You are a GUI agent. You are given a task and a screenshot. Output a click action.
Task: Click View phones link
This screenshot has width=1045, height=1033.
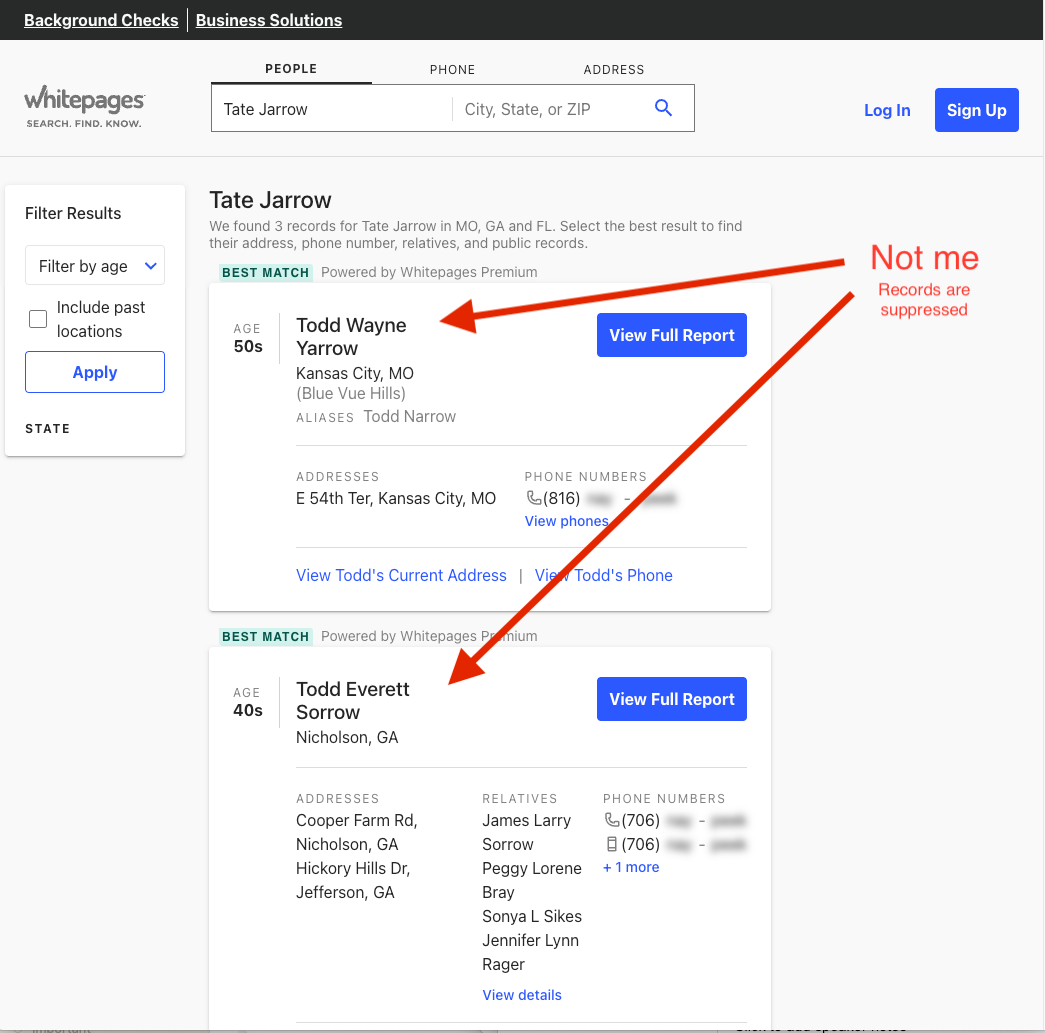566,521
